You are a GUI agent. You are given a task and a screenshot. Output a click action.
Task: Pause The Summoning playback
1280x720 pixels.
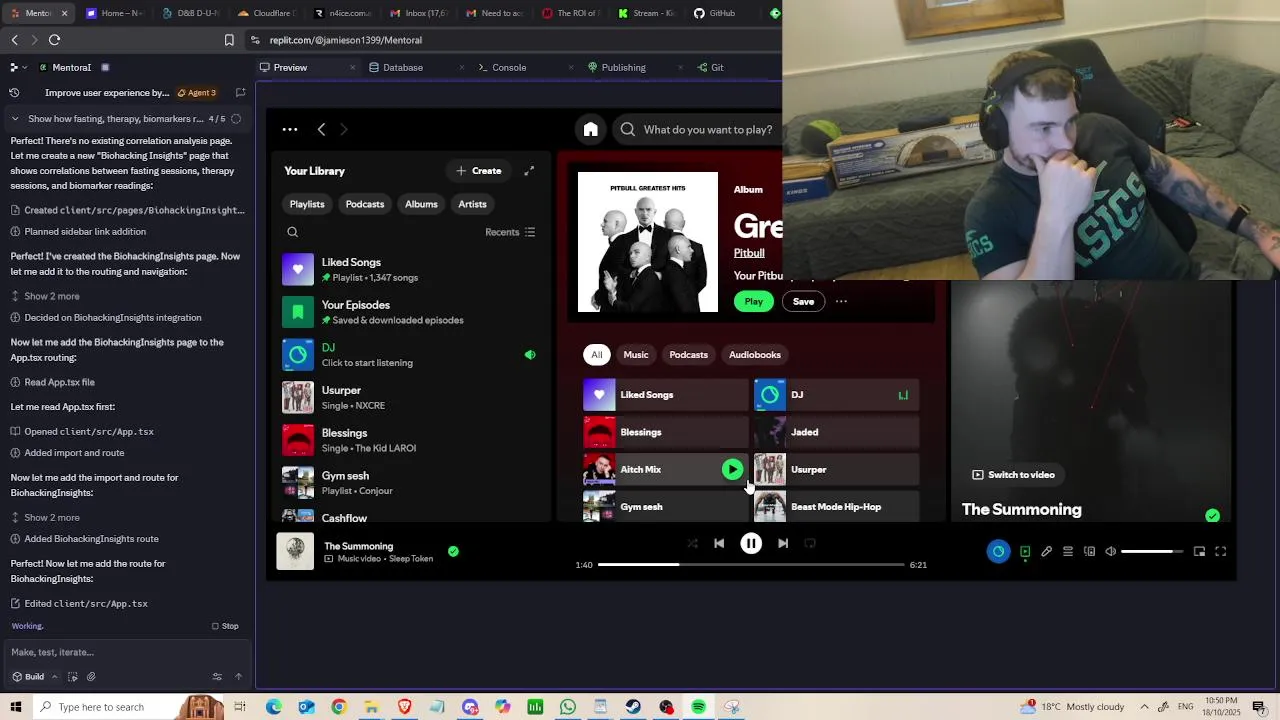[751, 543]
